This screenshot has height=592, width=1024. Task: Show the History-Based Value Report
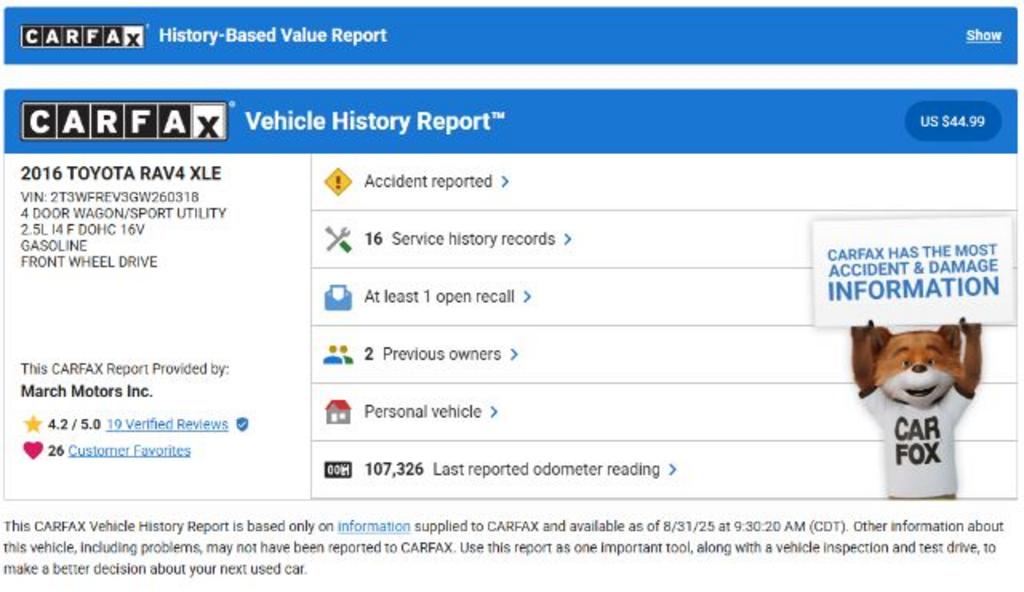[982, 35]
